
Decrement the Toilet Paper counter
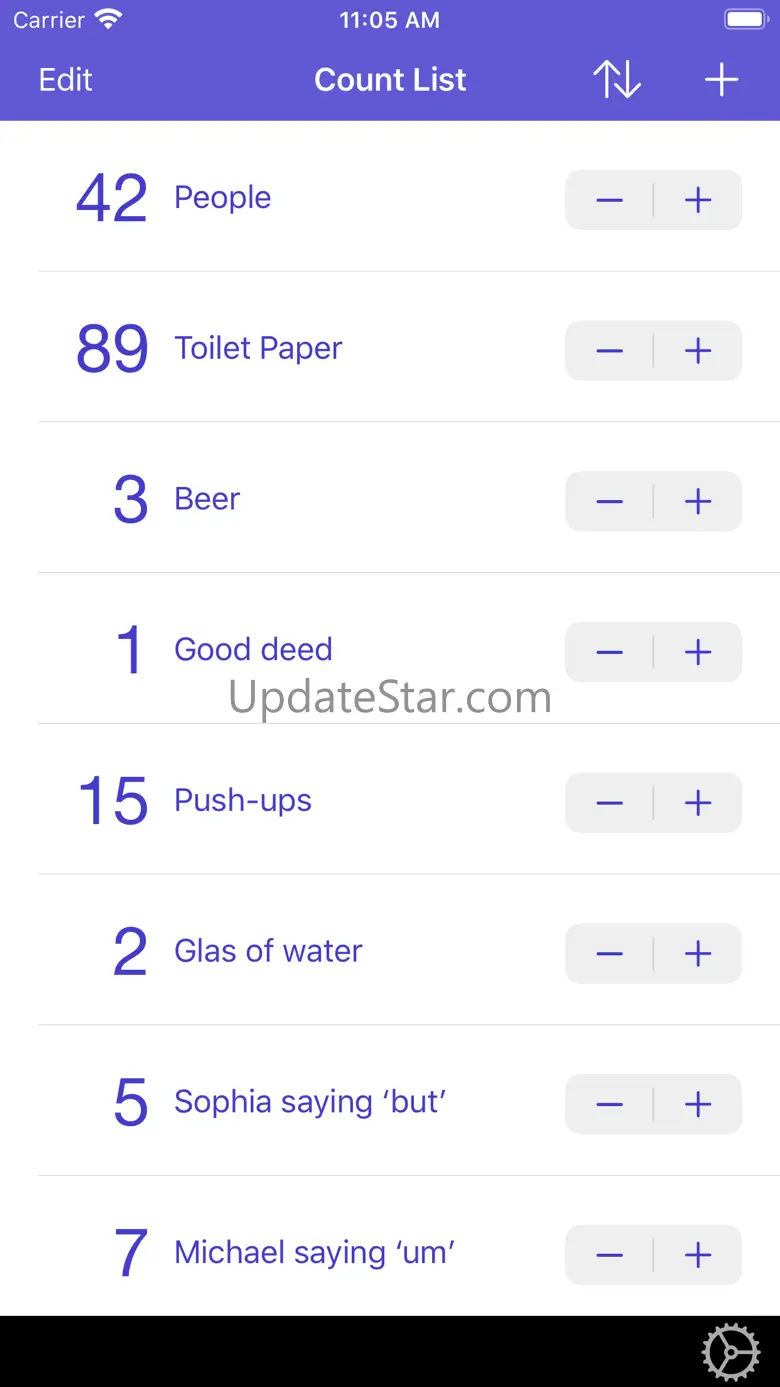(609, 351)
